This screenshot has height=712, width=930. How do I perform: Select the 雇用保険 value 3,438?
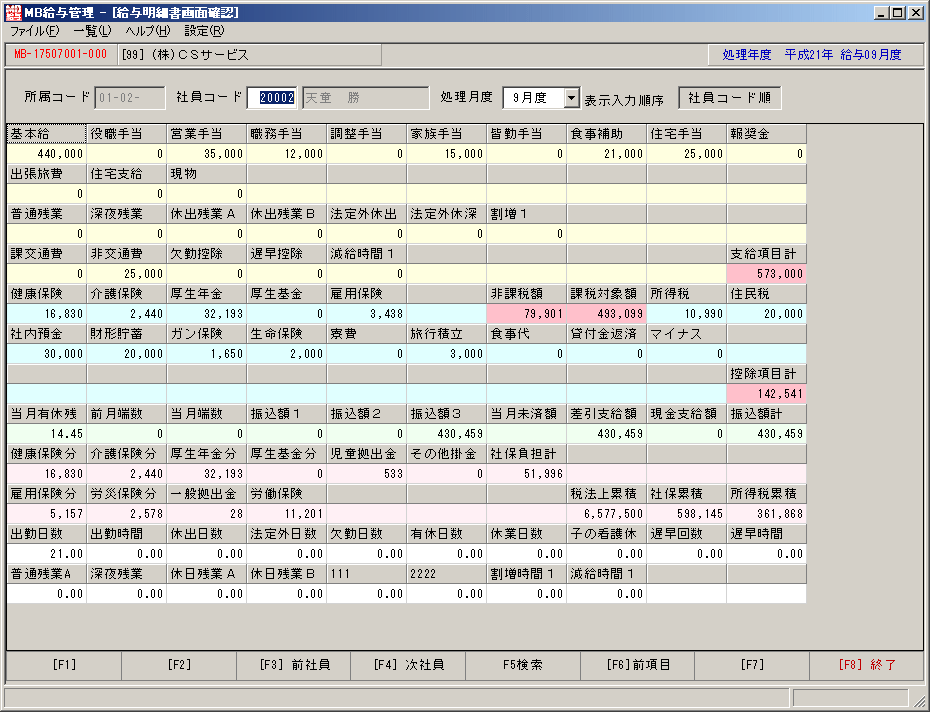pos(367,314)
